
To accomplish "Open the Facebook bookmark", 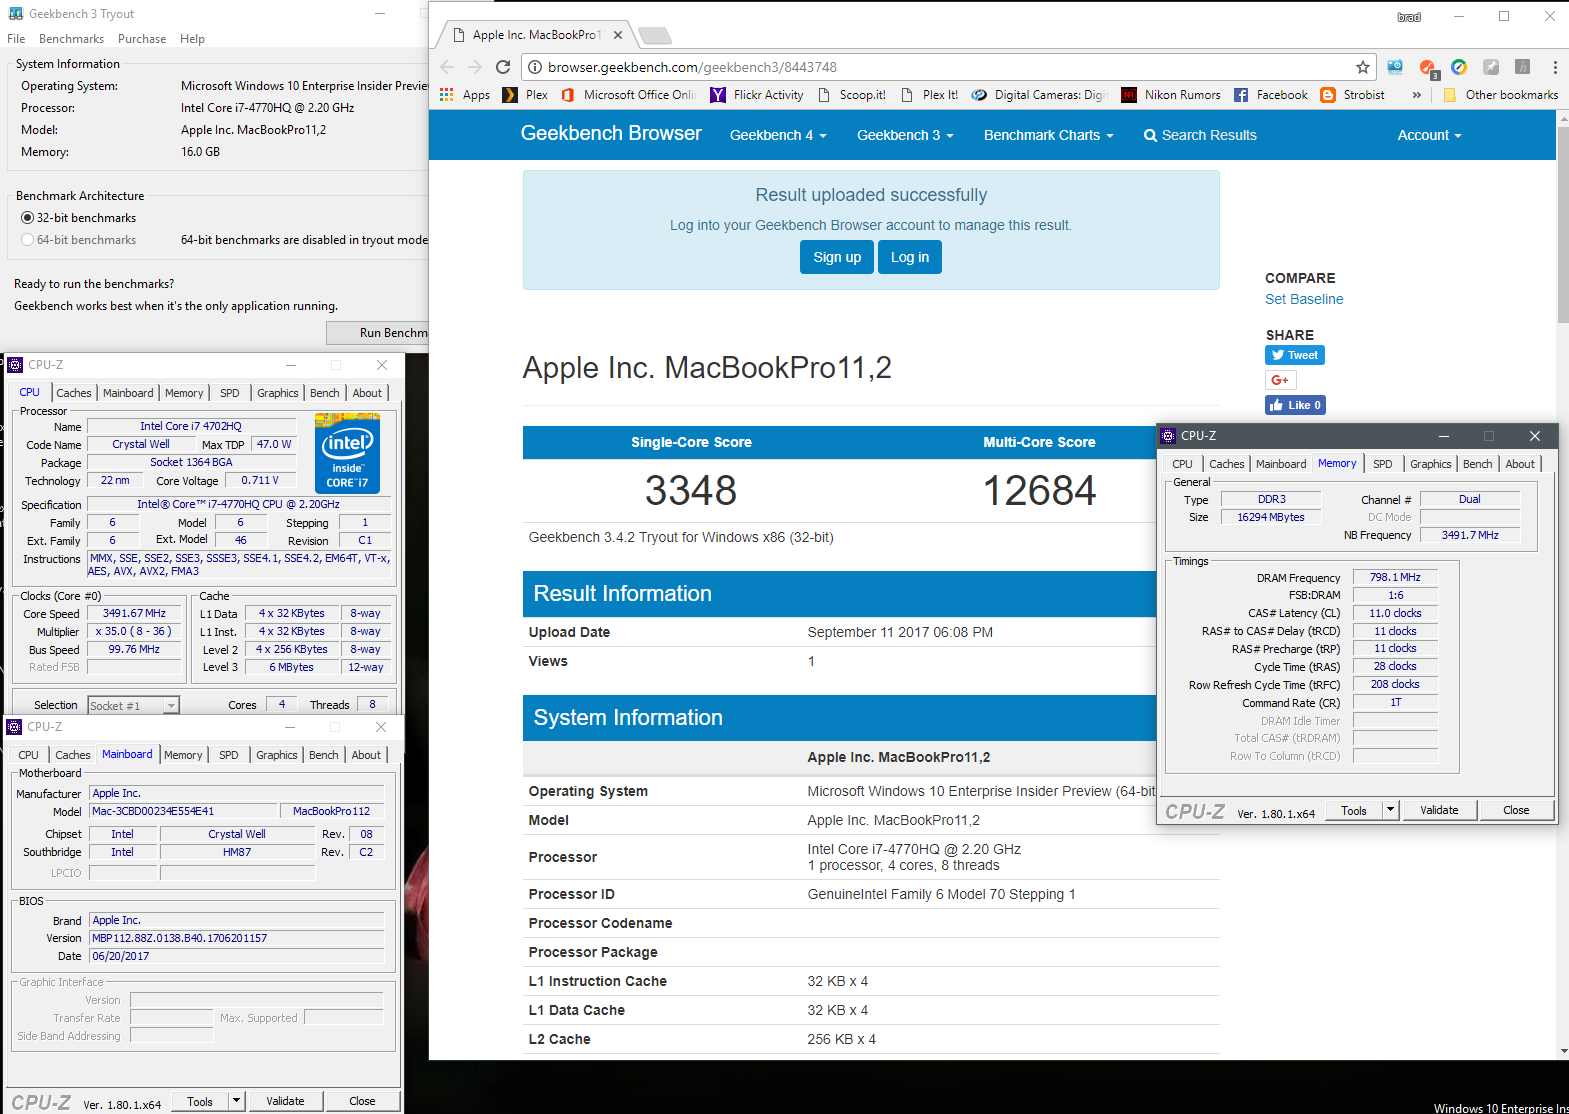I will tap(1271, 95).
